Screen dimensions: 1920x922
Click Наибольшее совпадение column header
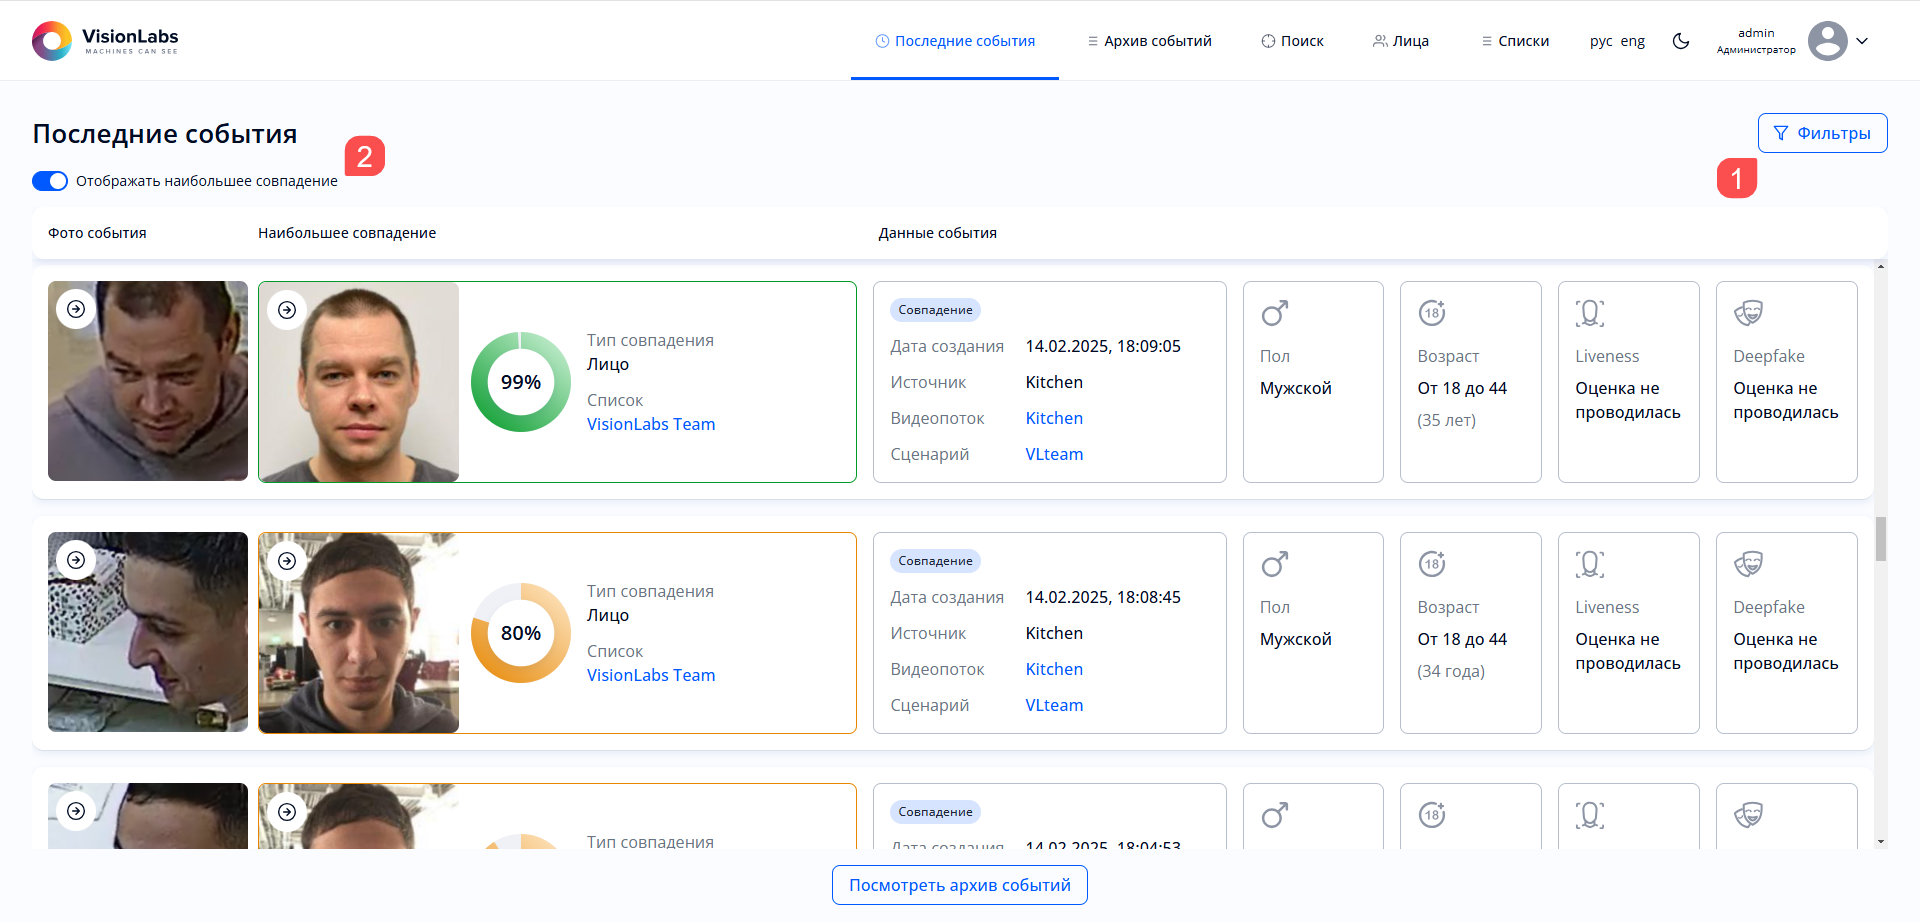coord(347,233)
